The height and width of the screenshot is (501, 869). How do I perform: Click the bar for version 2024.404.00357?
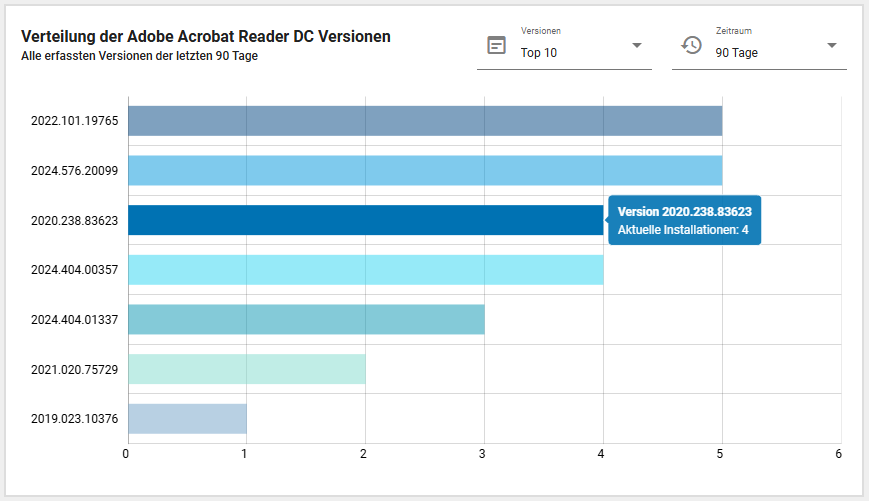[365, 270]
